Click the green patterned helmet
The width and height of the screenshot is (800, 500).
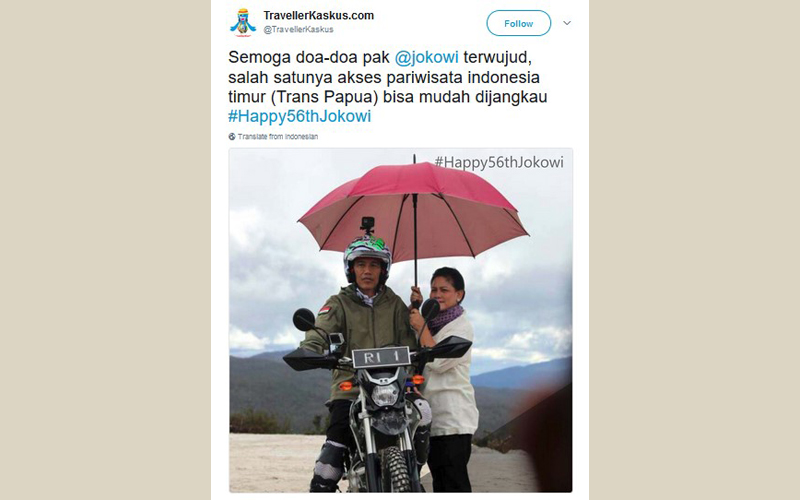pos(367,254)
